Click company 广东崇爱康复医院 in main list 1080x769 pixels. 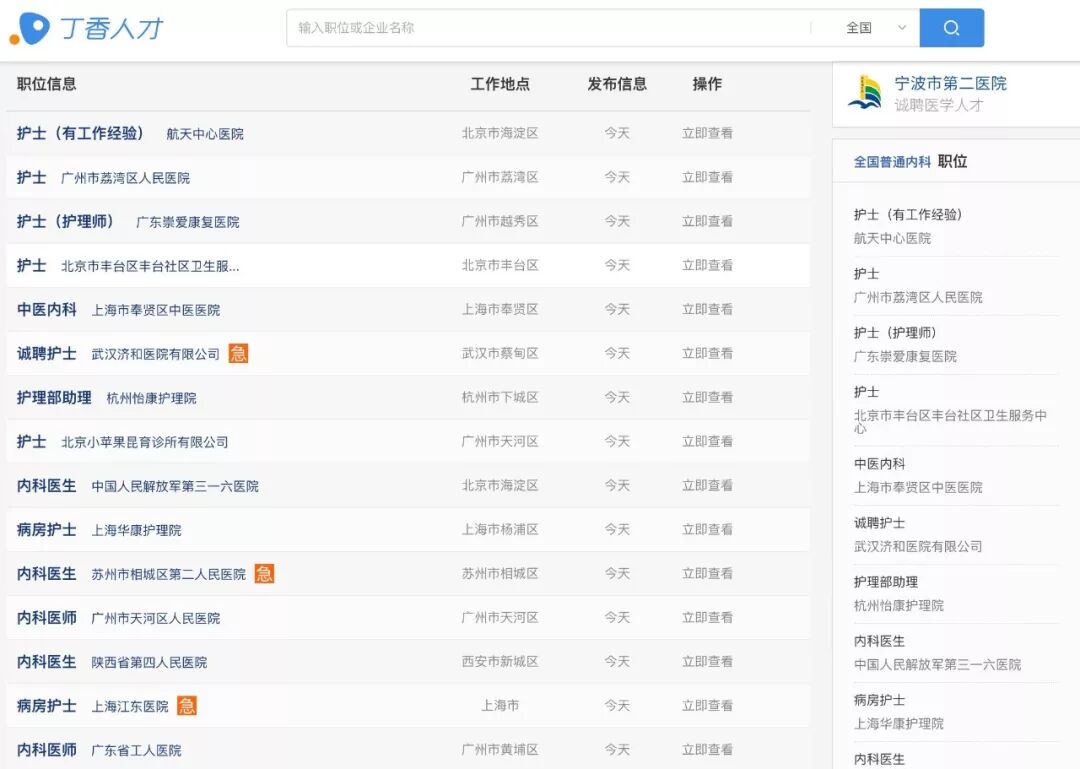click(x=187, y=222)
